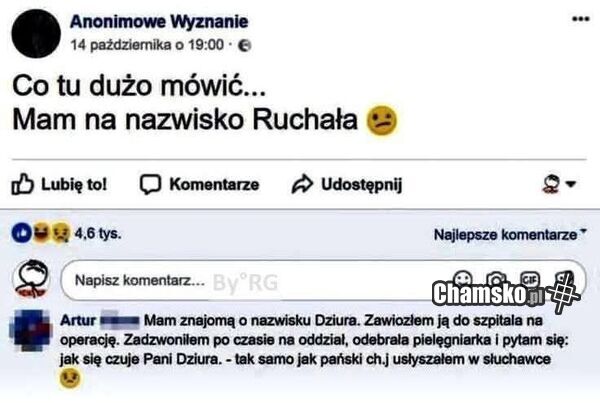This screenshot has width=600, height=403.
Task: Open Komentarze via the speech bubble icon
Action: tap(150, 184)
